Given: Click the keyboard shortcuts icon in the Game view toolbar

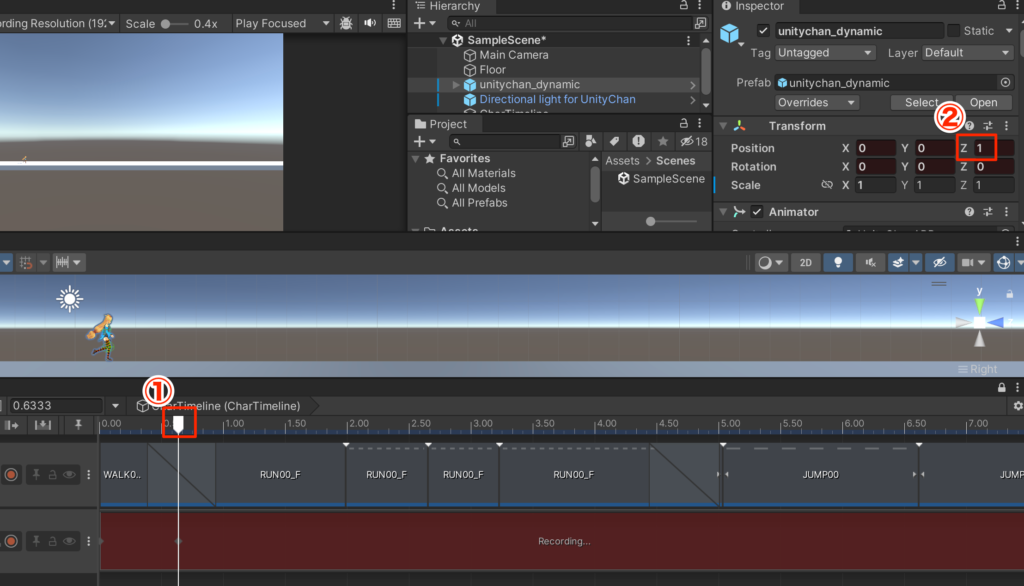Looking at the screenshot, I should click(x=394, y=24).
